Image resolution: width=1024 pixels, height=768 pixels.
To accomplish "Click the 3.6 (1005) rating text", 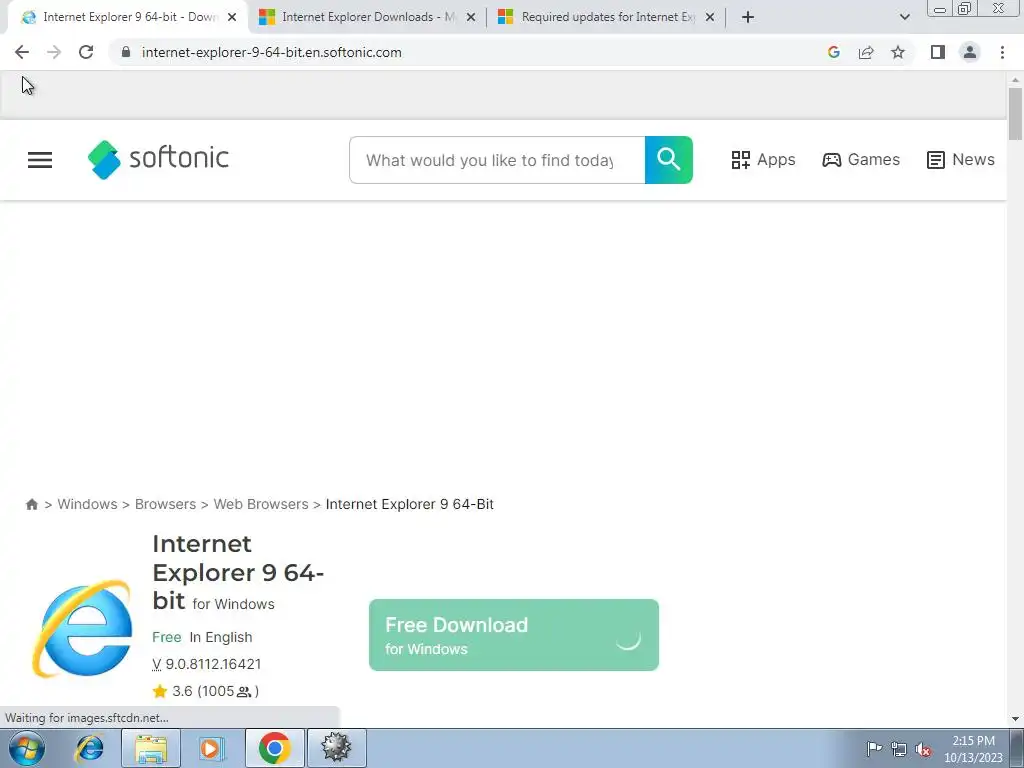I will click(216, 691).
